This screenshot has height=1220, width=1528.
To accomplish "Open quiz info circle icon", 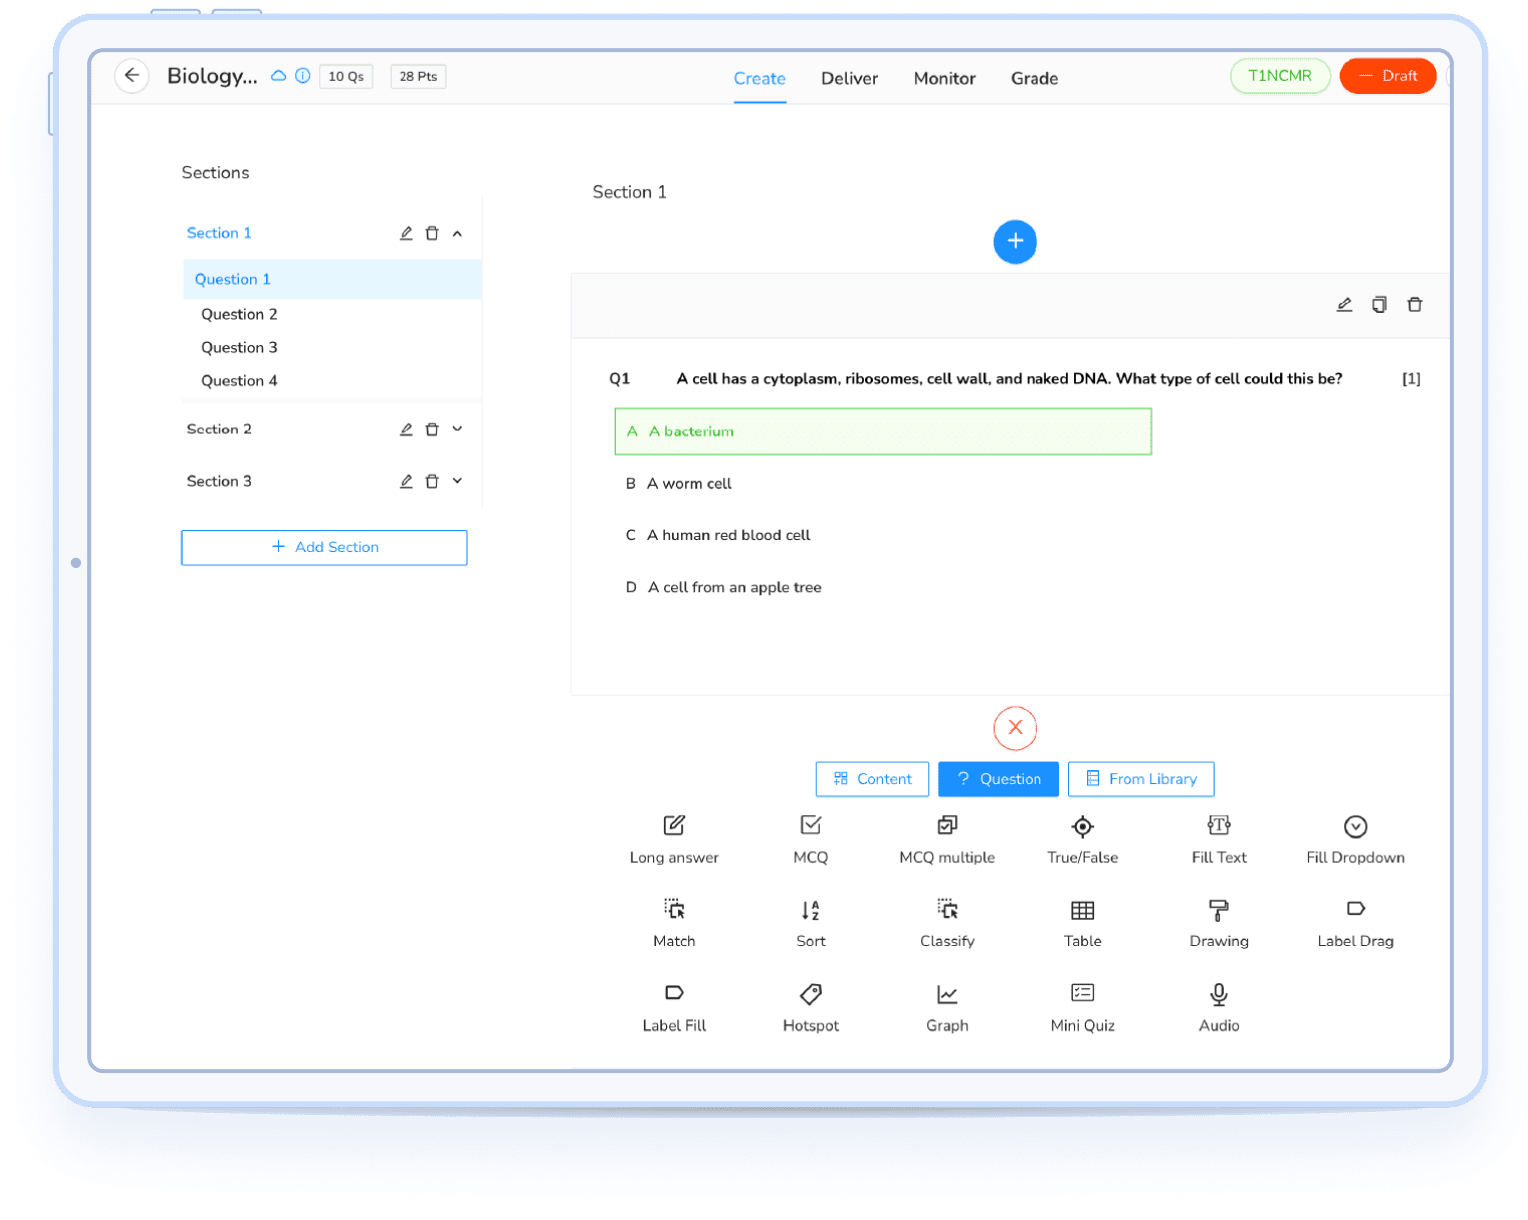I will (302, 76).
